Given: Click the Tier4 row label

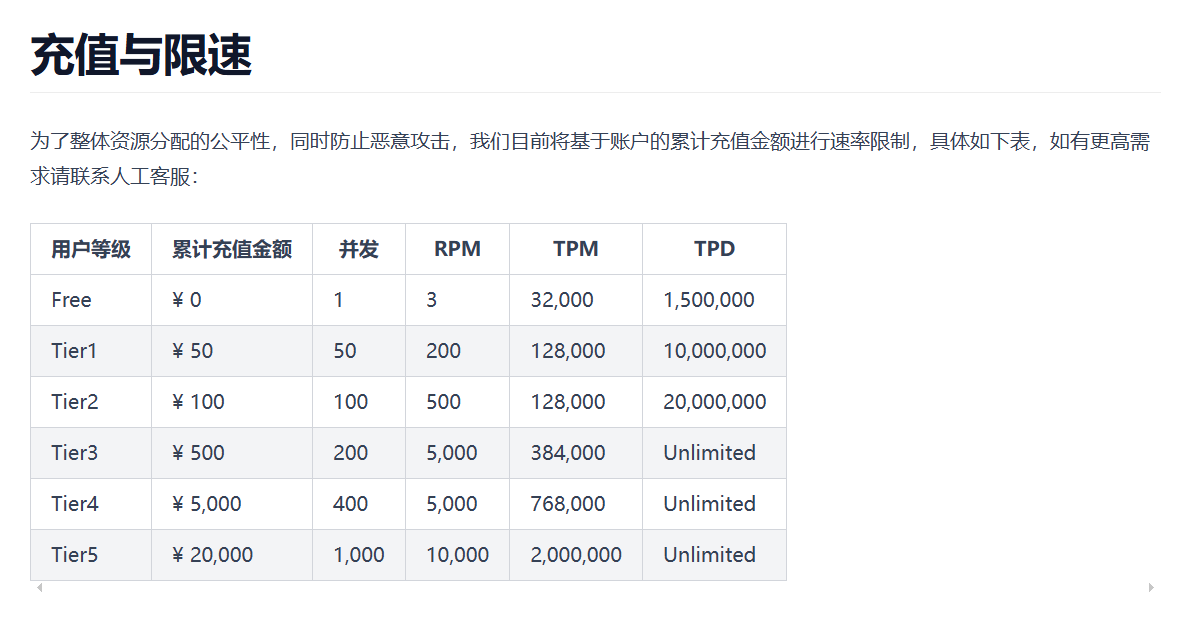Looking at the screenshot, I should tap(75, 503).
